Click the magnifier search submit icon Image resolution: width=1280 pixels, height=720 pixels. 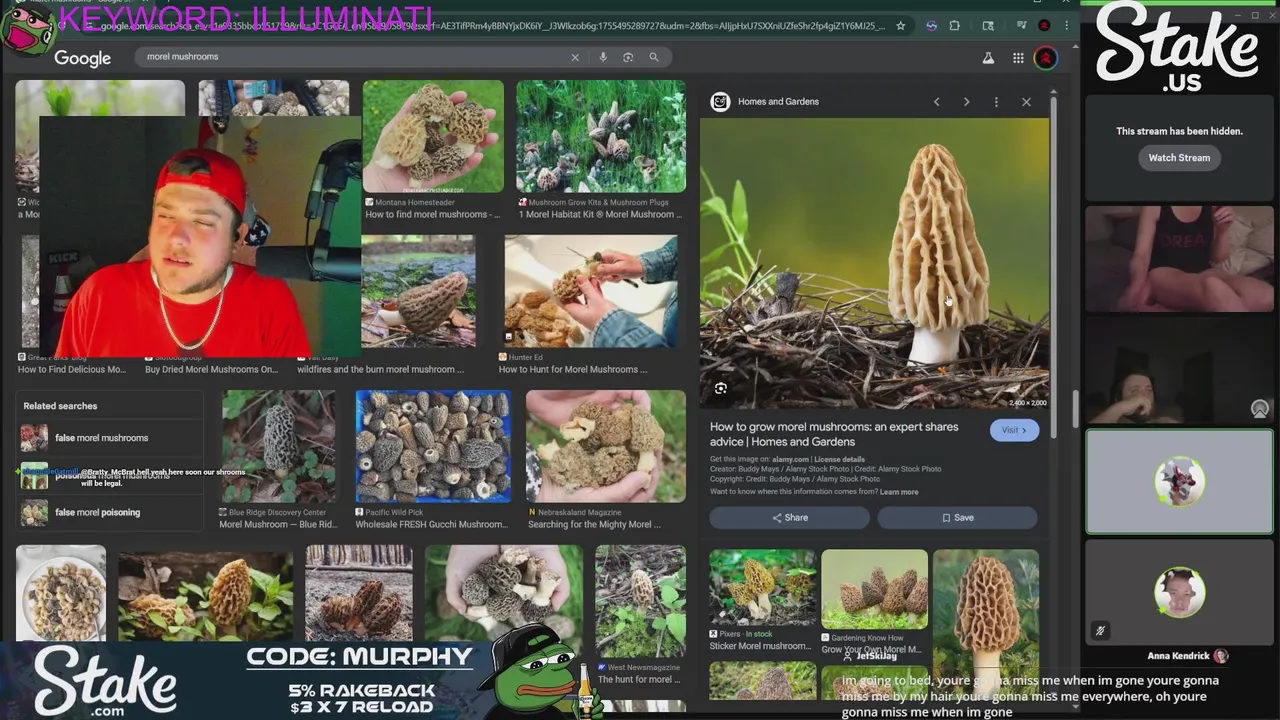pos(654,57)
